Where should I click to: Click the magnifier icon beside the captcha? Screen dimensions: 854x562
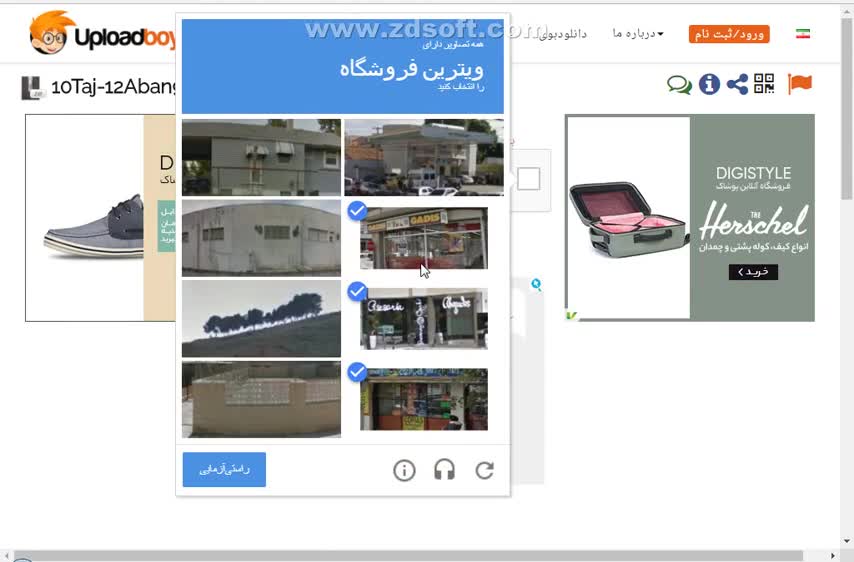(536, 284)
